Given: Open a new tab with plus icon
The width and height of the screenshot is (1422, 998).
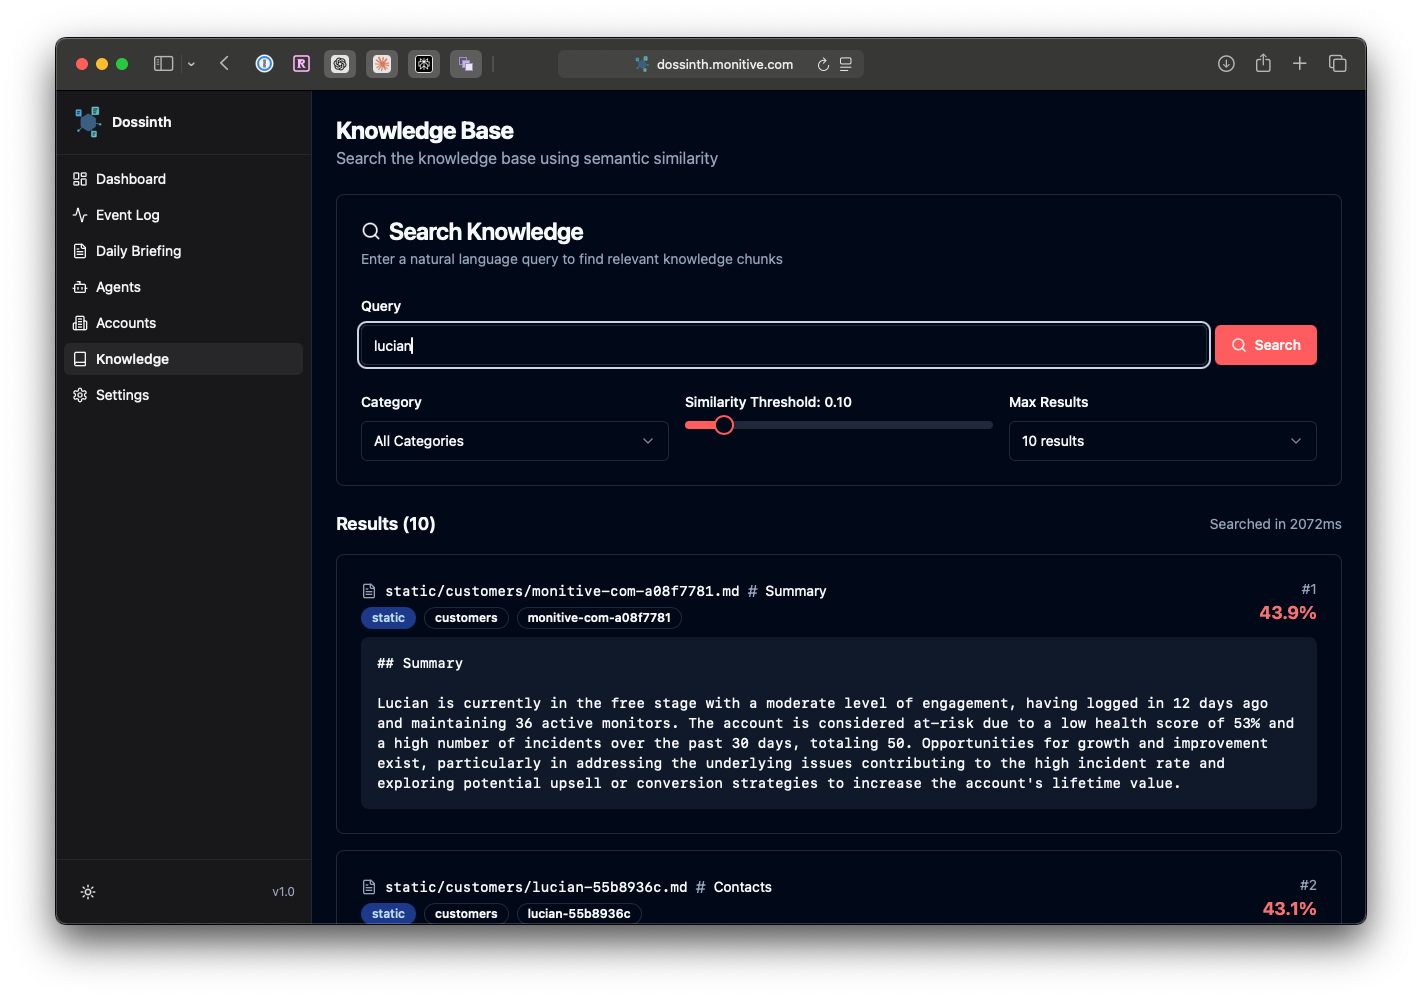Looking at the screenshot, I should [1300, 64].
